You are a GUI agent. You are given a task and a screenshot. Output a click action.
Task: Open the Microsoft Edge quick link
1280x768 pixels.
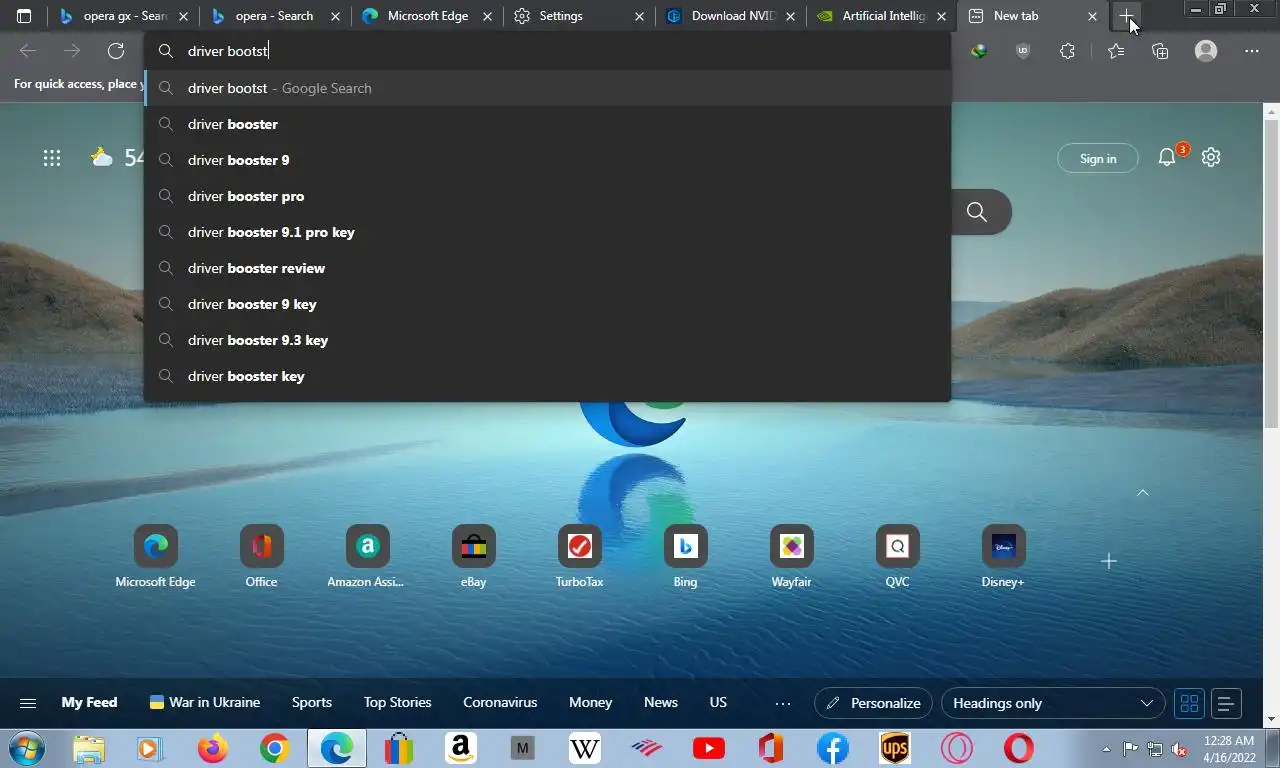click(x=155, y=558)
